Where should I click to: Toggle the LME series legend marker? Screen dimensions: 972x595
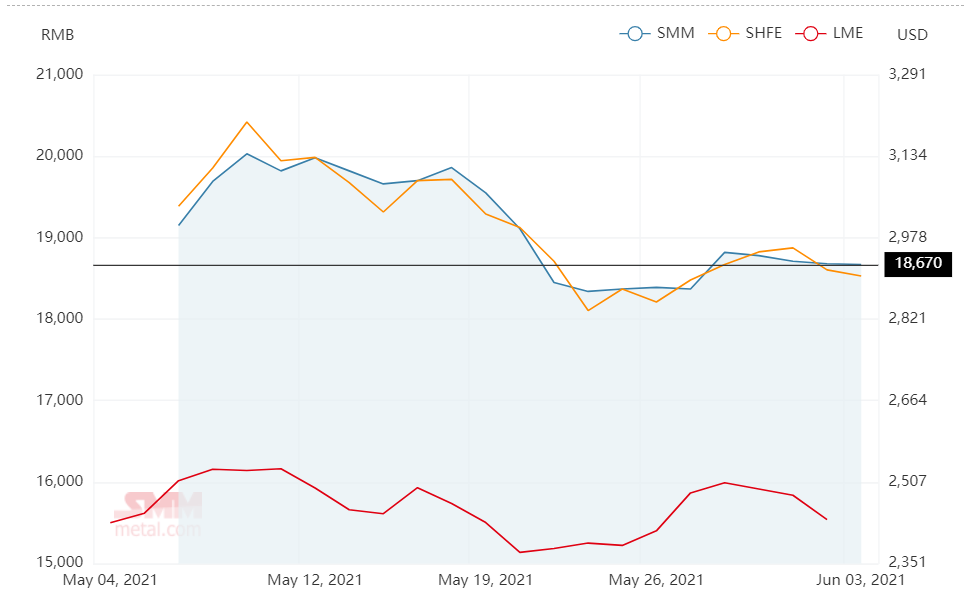[x=811, y=33]
